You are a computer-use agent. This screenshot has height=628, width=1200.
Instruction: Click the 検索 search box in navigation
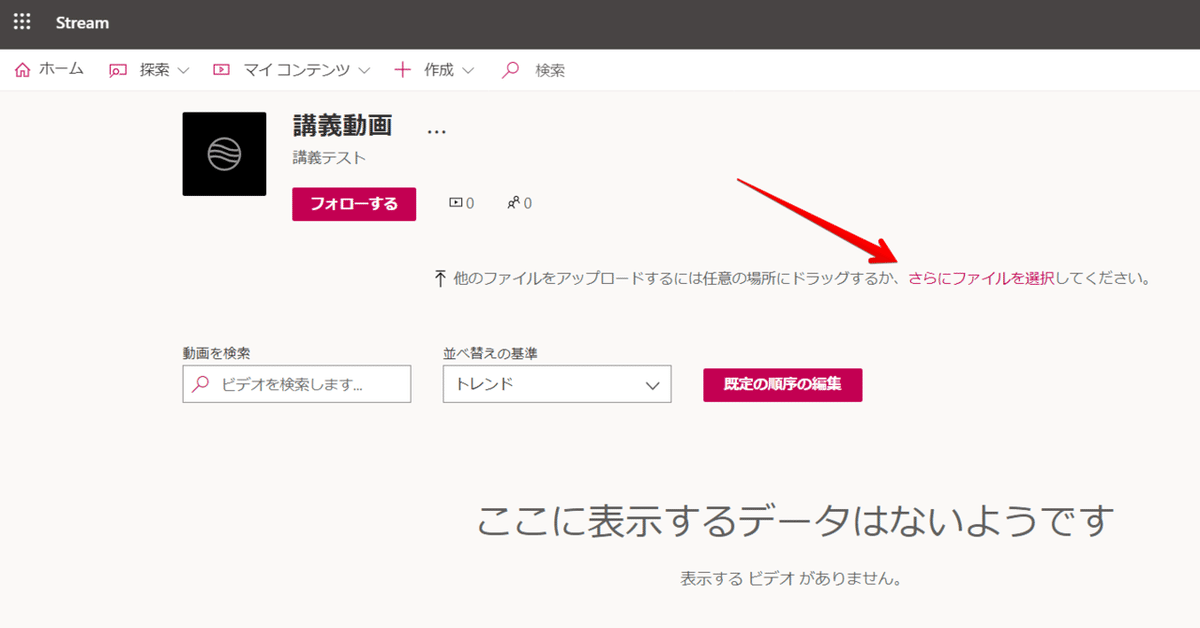pos(550,70)
